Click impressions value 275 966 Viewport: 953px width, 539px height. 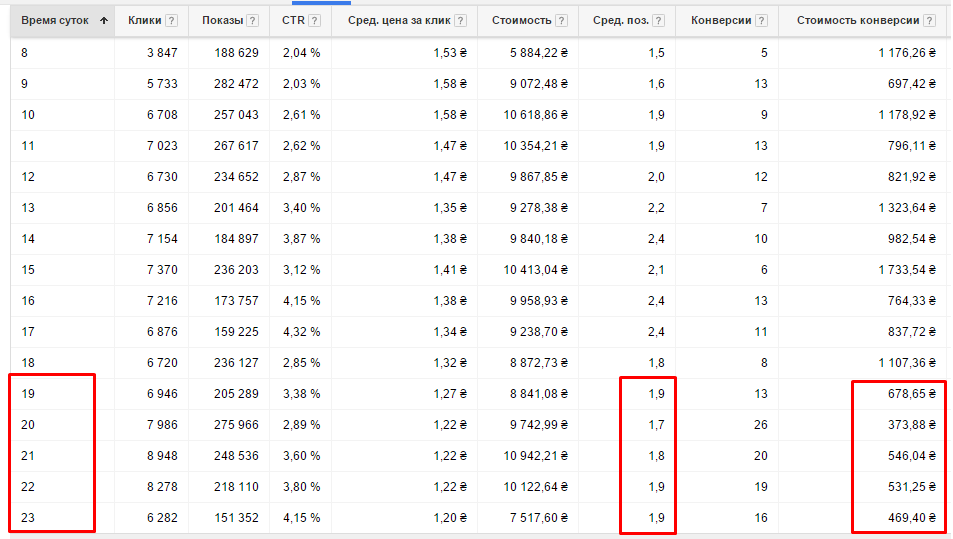coord(236,425)
